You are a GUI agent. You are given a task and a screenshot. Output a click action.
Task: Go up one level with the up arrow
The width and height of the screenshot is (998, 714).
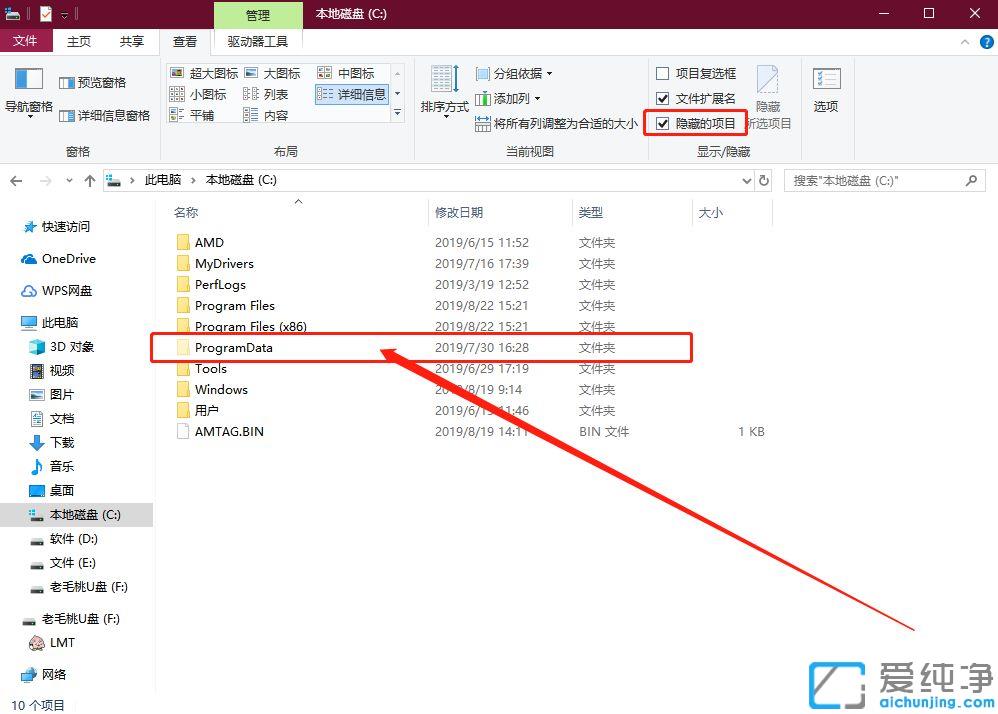tap(90, 181)
